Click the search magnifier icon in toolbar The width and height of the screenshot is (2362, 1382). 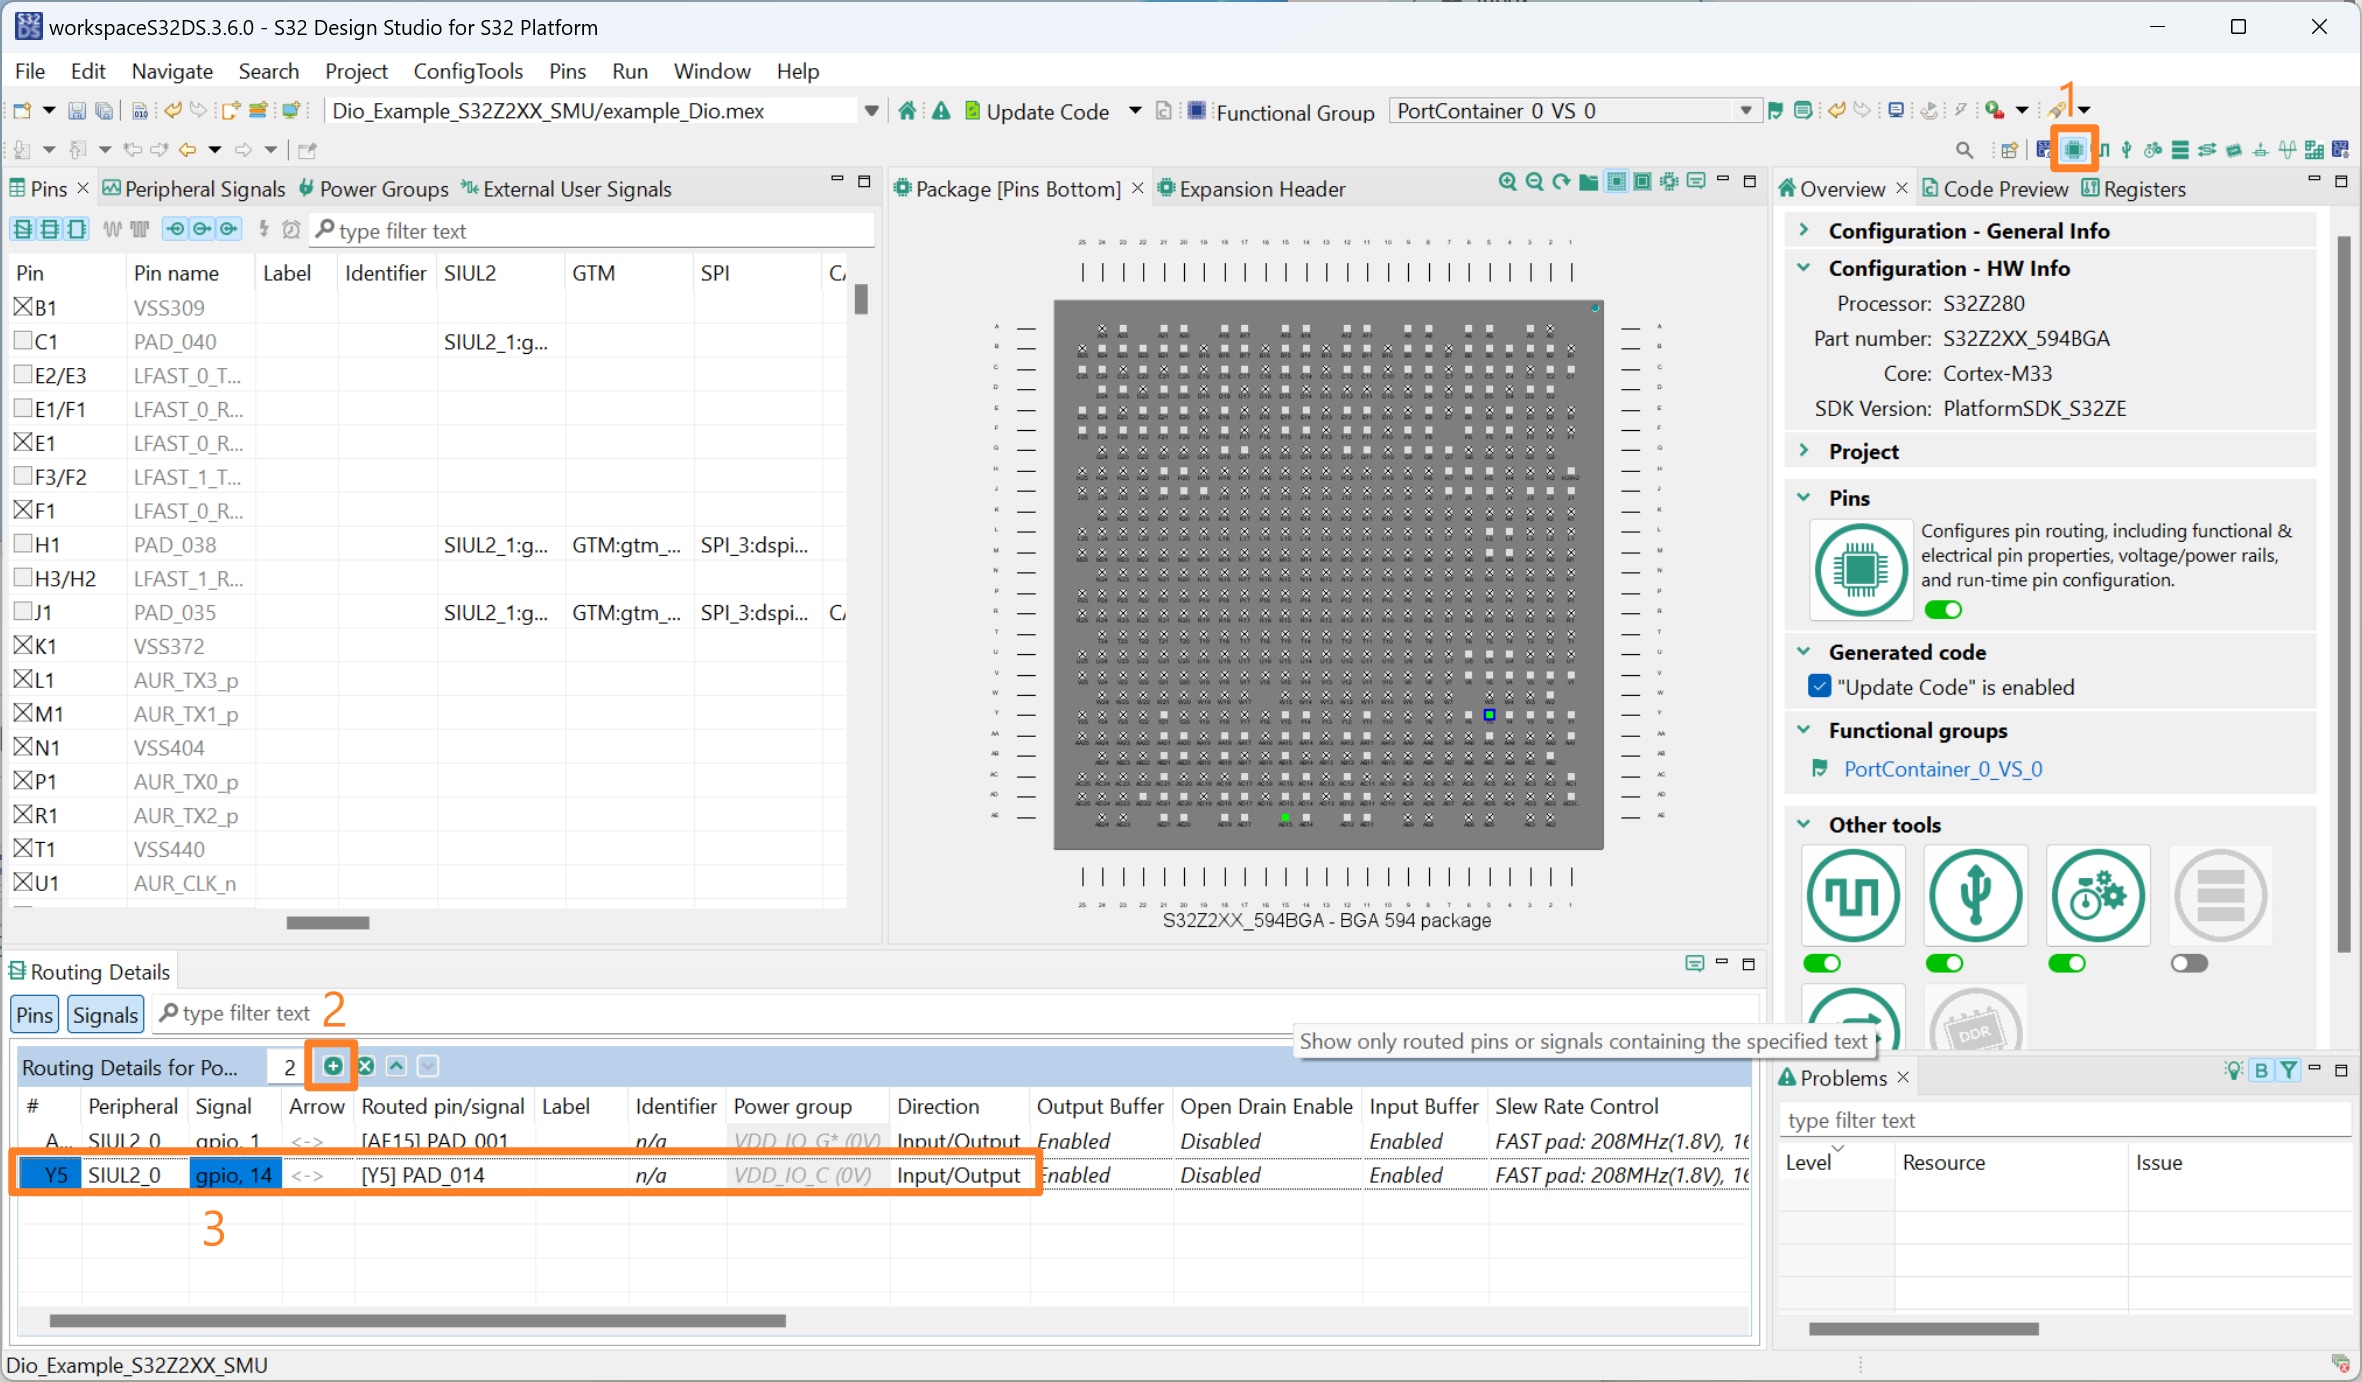[x=1964, y=150]
